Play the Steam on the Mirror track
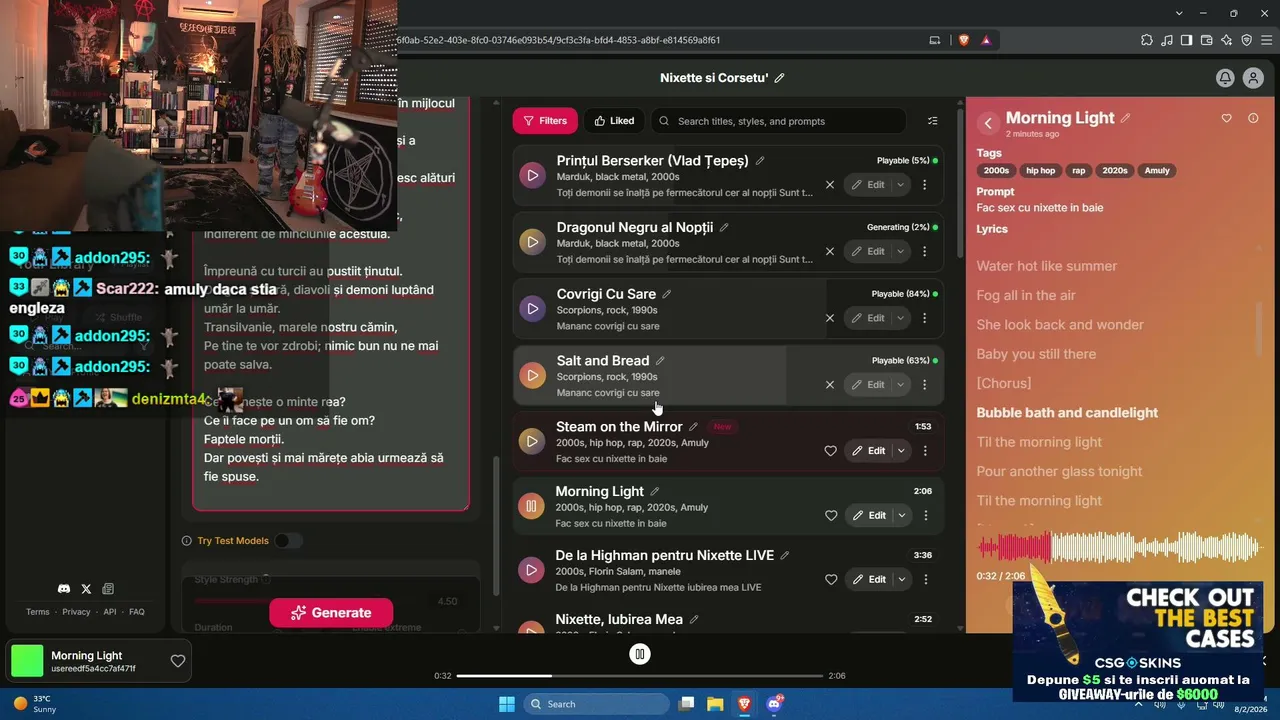 pos(531,441)
